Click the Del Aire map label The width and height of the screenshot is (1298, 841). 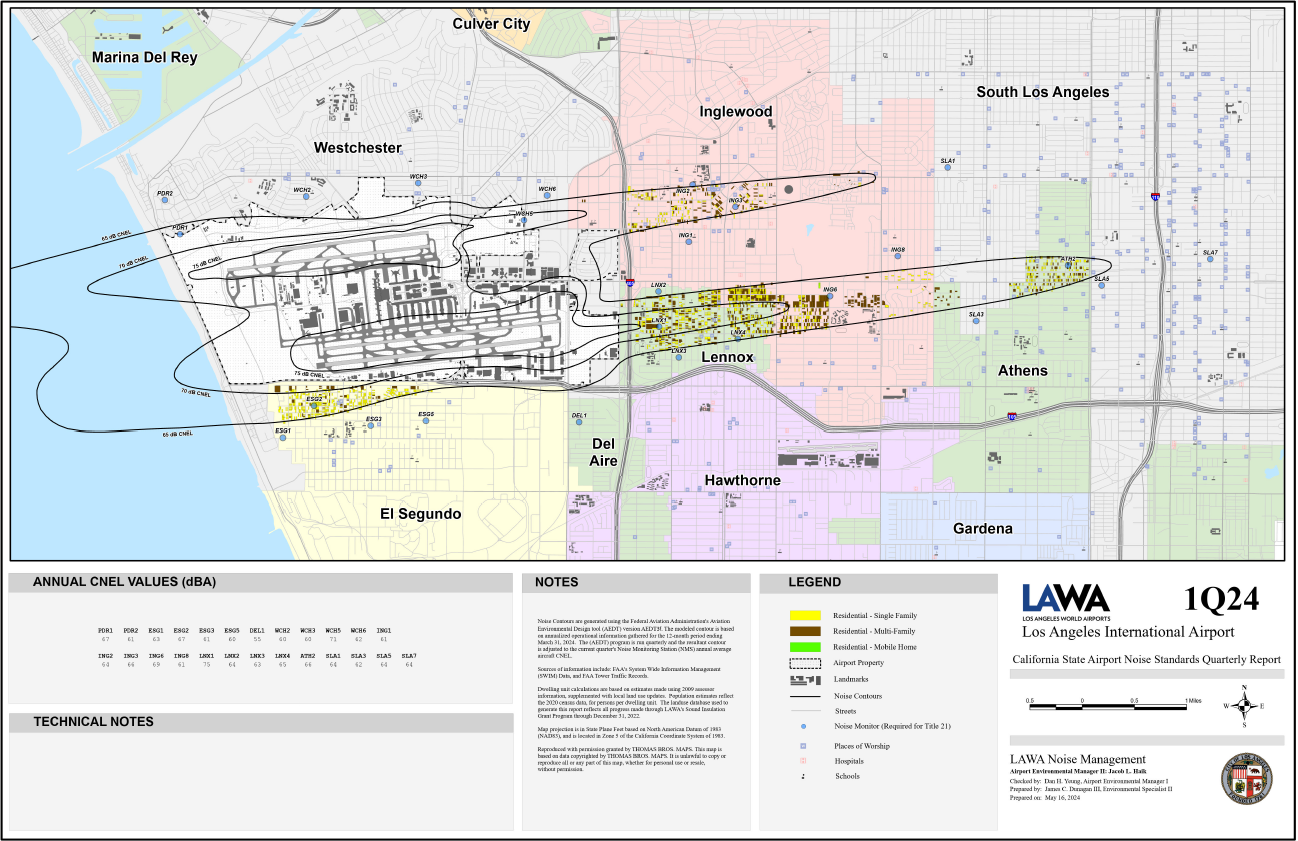(x=604, y=452)
